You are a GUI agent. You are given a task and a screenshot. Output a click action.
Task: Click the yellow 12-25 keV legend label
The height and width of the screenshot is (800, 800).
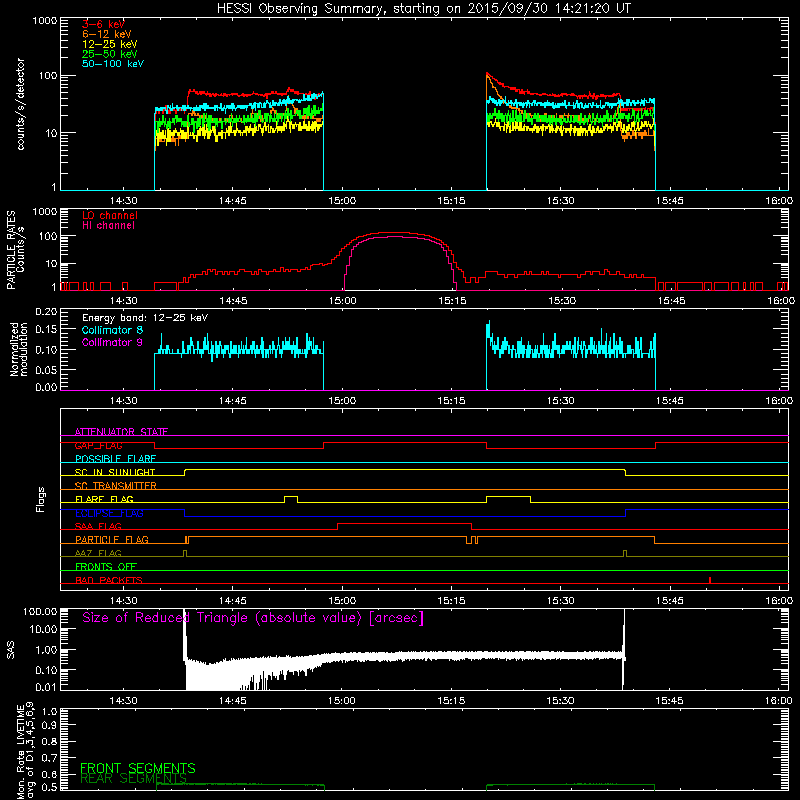(110, 44)
